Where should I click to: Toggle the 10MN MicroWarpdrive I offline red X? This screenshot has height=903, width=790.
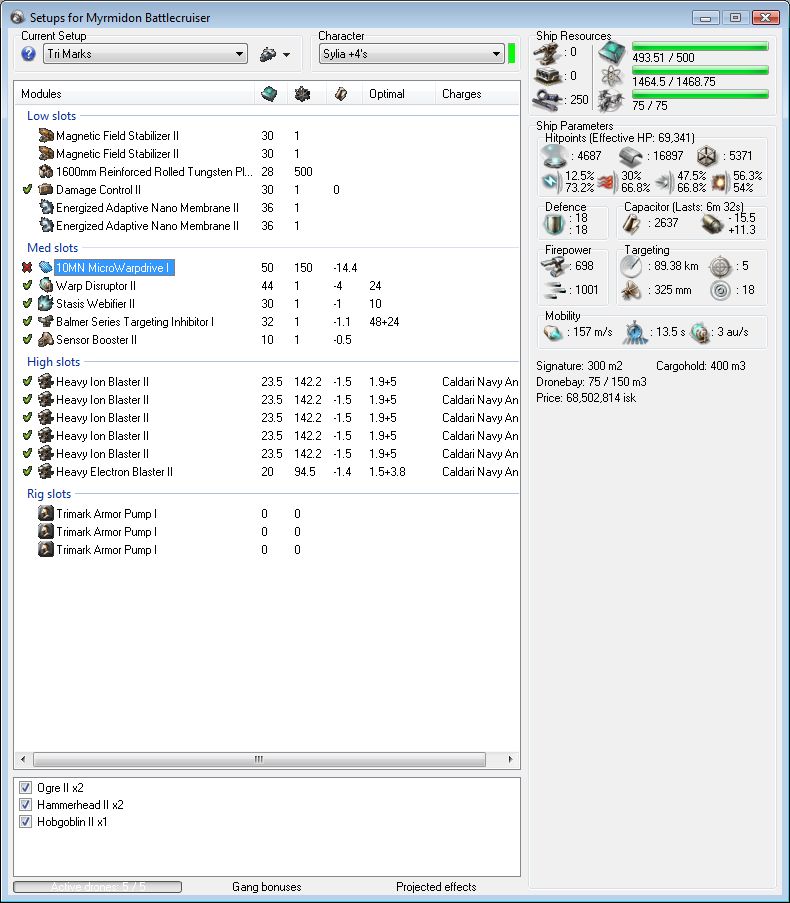point(27,267)
